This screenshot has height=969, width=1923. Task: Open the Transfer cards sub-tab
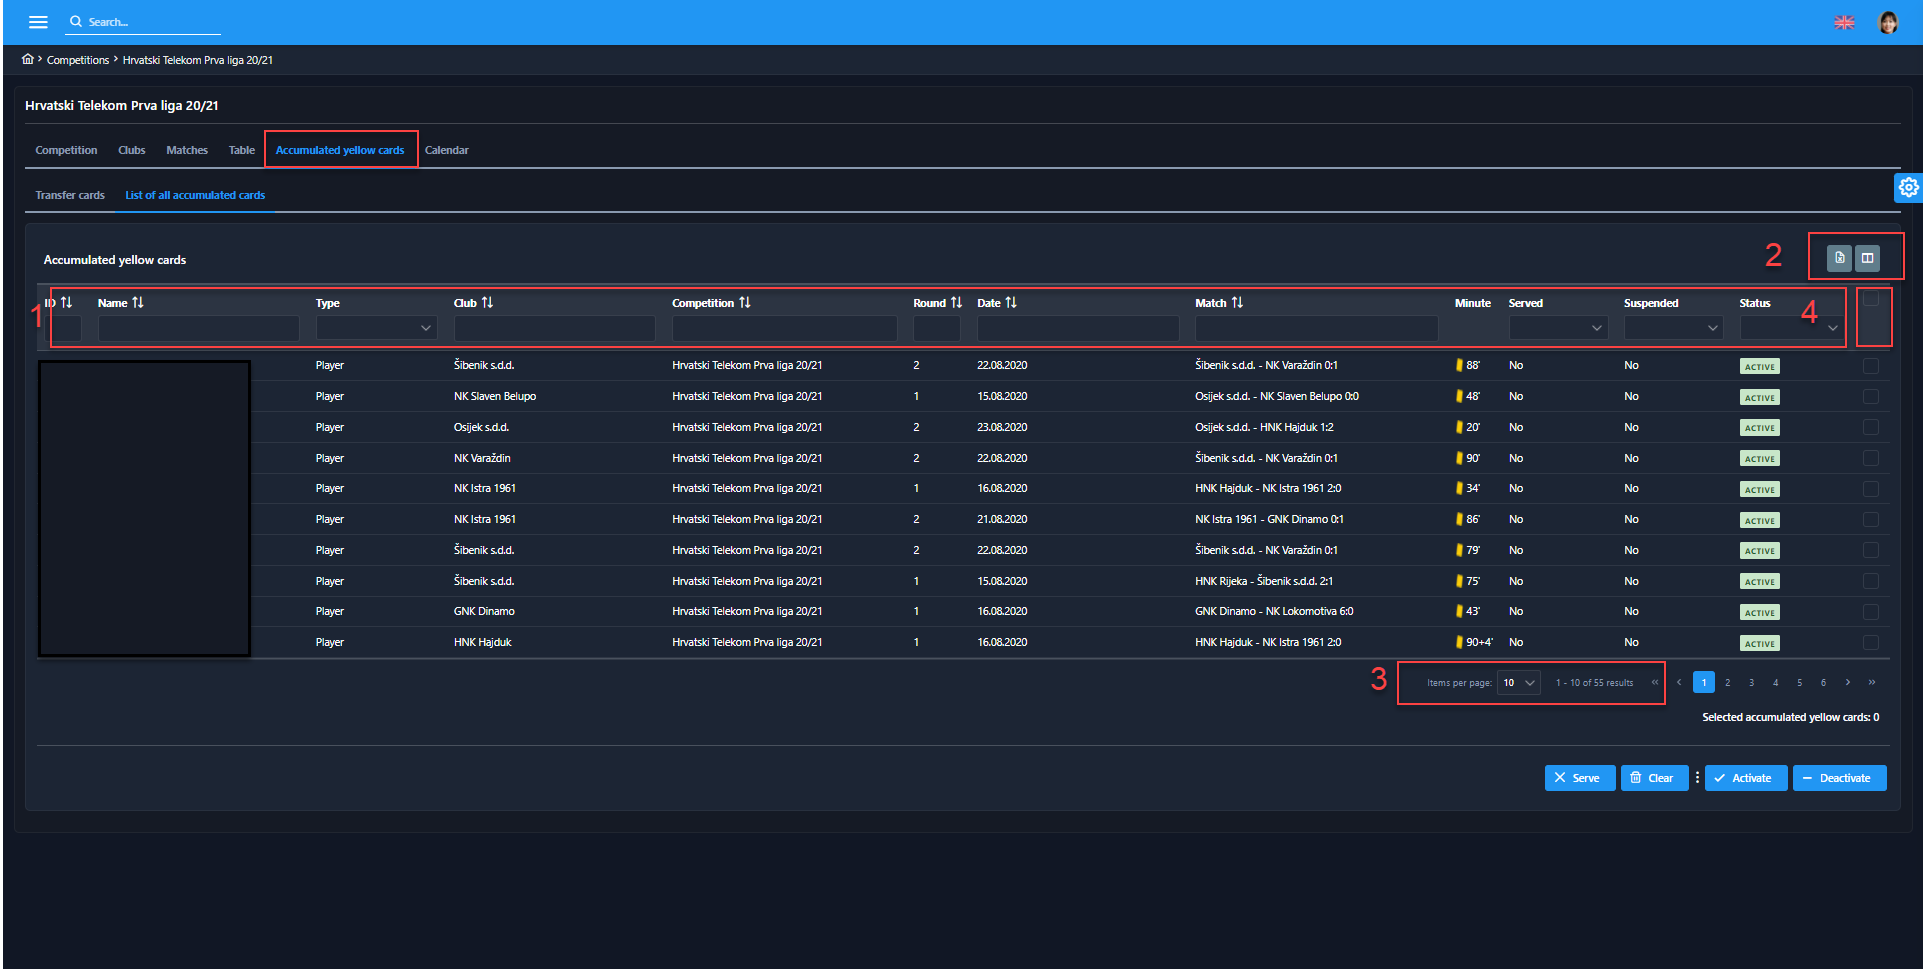point(70,195)
